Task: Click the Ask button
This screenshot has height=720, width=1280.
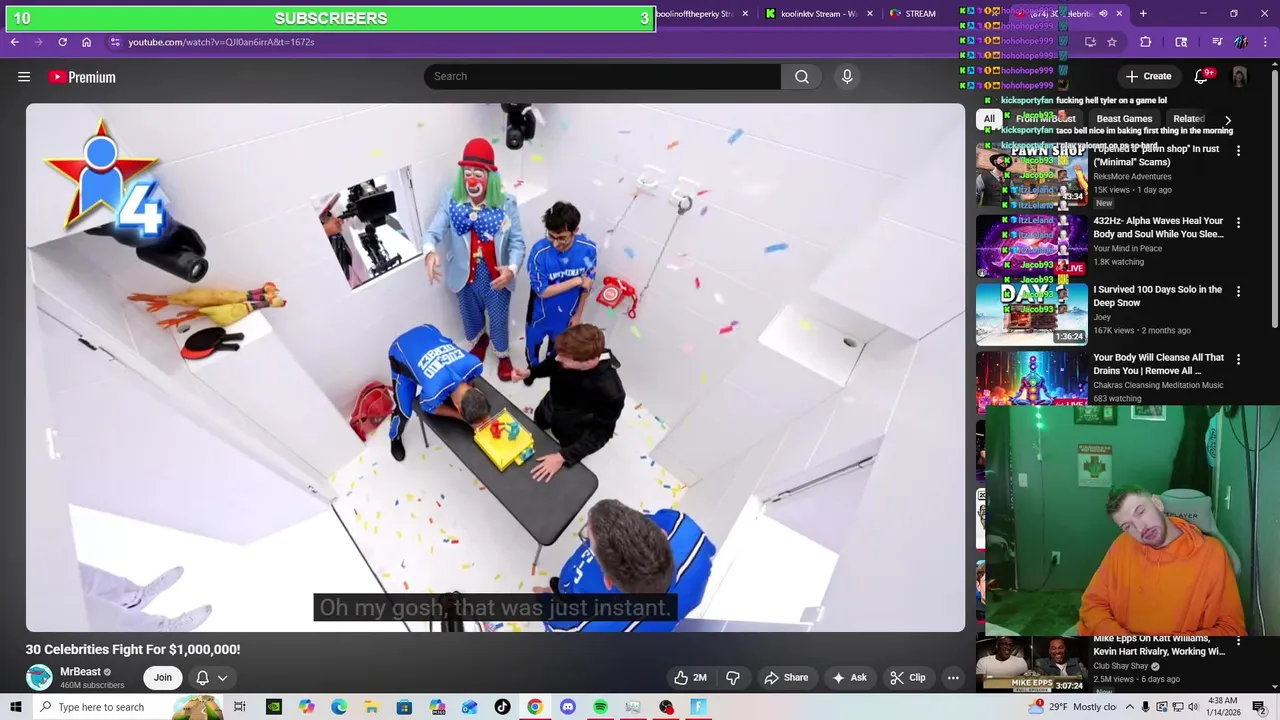Action: point(849,677)
